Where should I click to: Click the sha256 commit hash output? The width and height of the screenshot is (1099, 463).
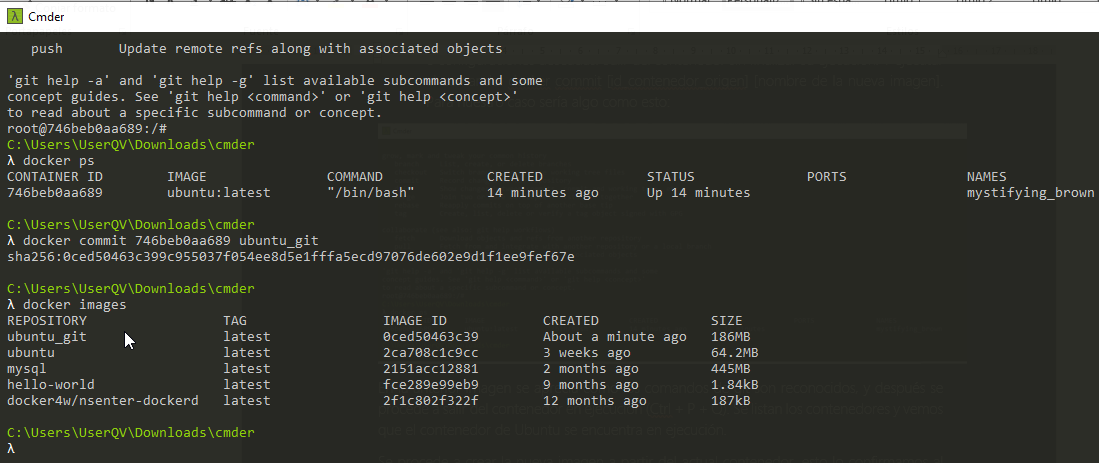(291, 257)
